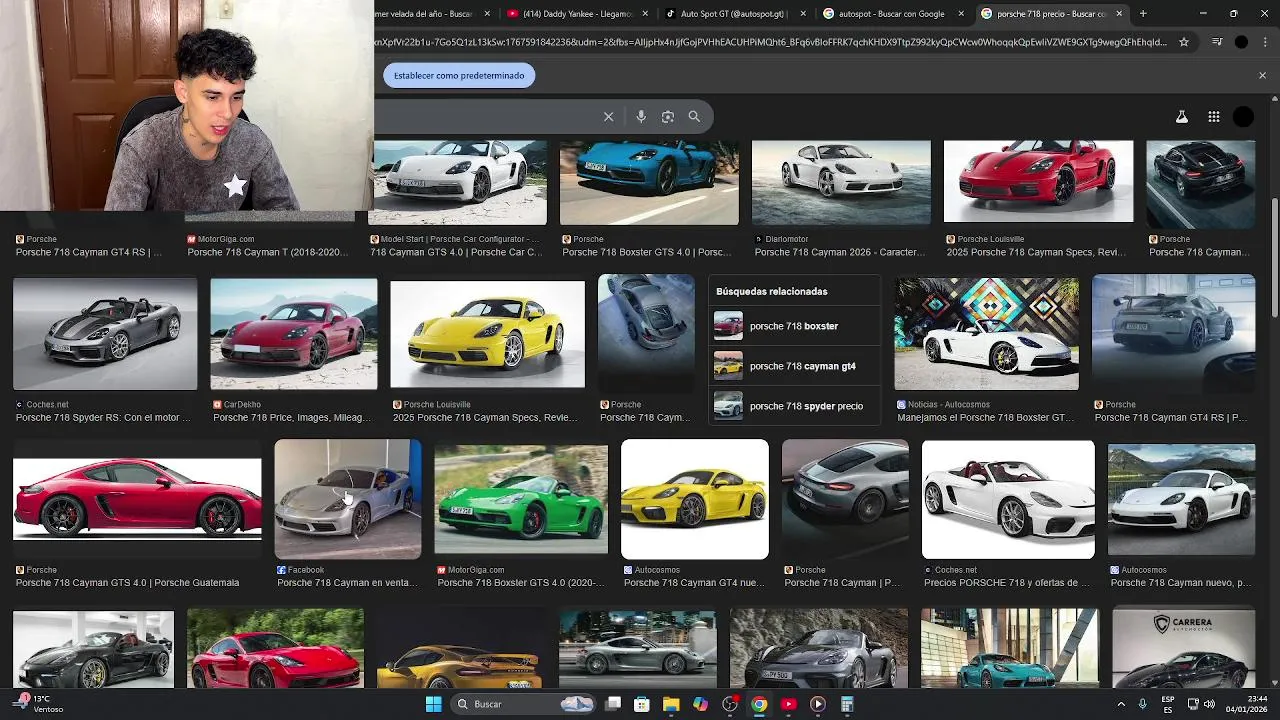Close the Auto Spot GT tab
Screen dimensions: 1280x720
point(803,14)
